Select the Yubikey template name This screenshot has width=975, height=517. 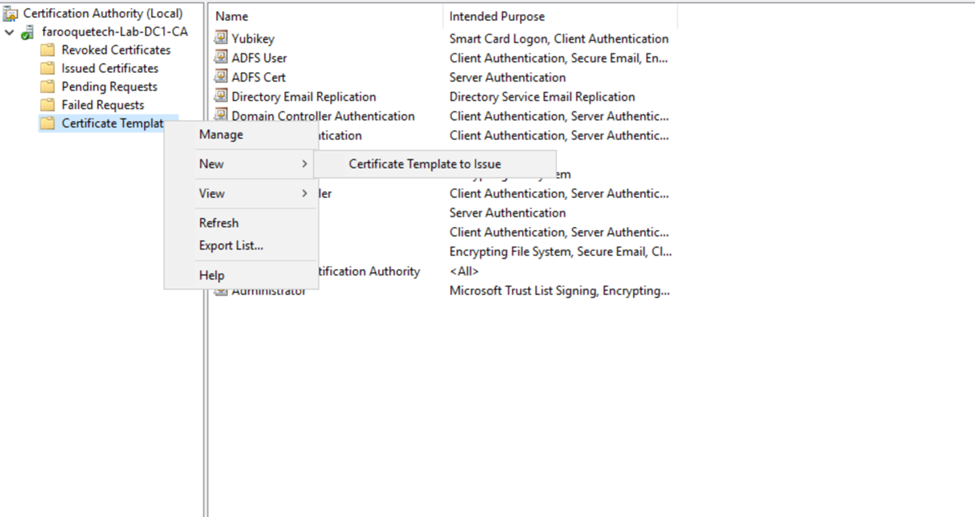pos(252,39)
